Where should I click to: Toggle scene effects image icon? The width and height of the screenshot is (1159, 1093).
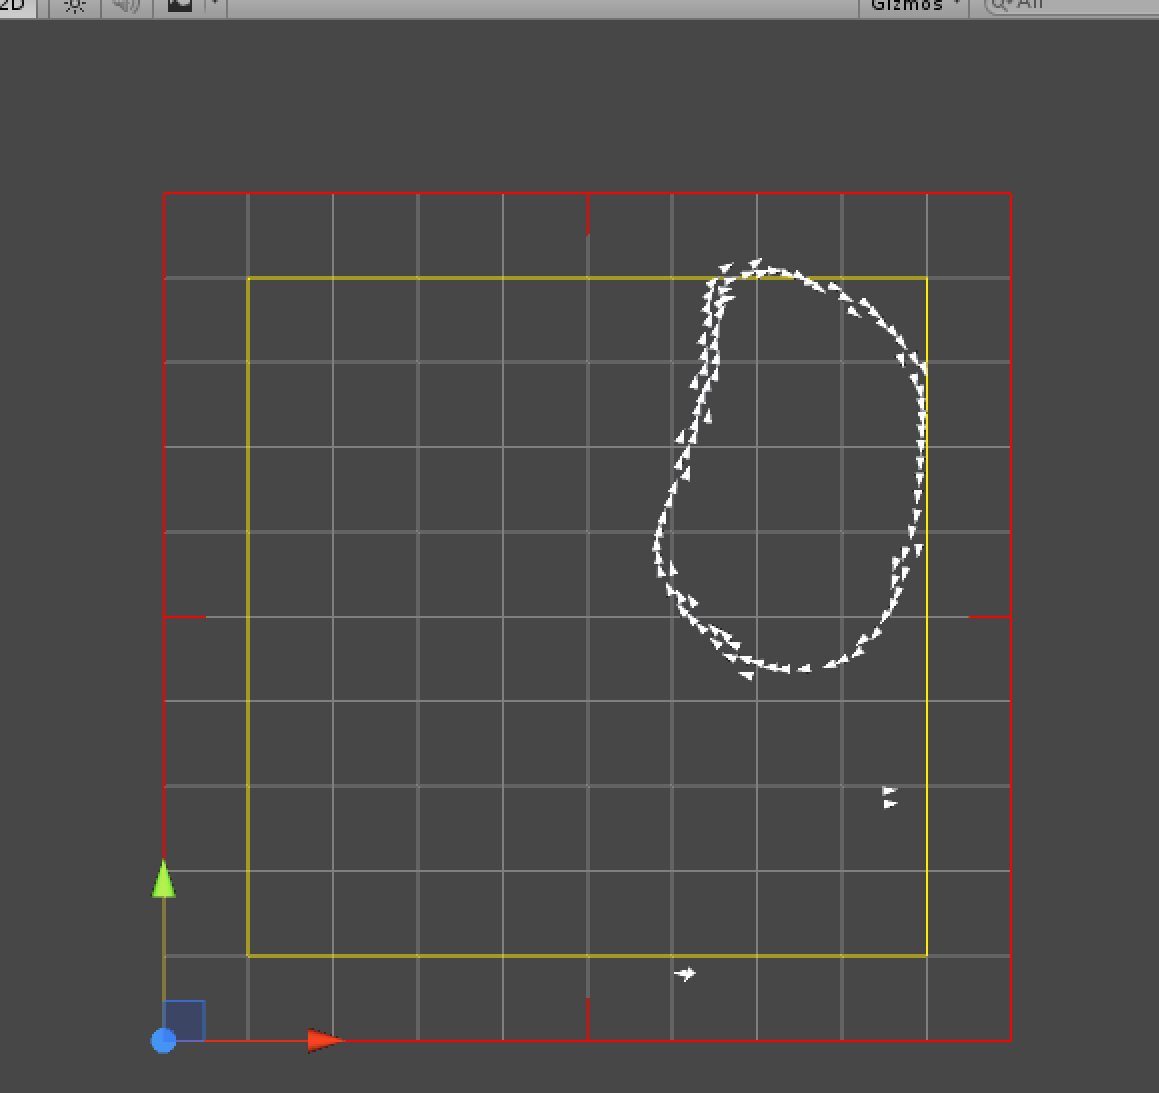(x=180, y=6)
